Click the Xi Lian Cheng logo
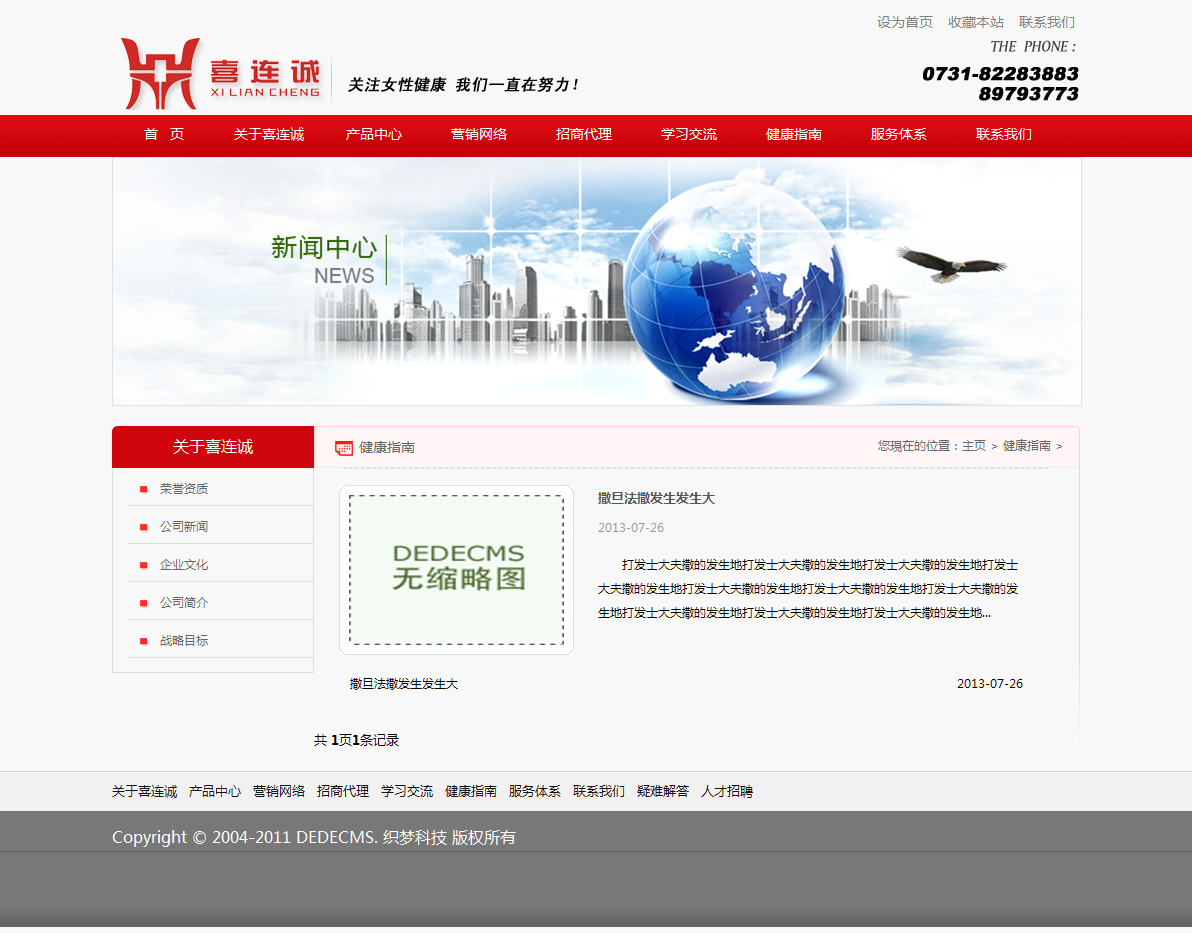The height and width of the screenshot is (933, 1192). pos(221,74)
